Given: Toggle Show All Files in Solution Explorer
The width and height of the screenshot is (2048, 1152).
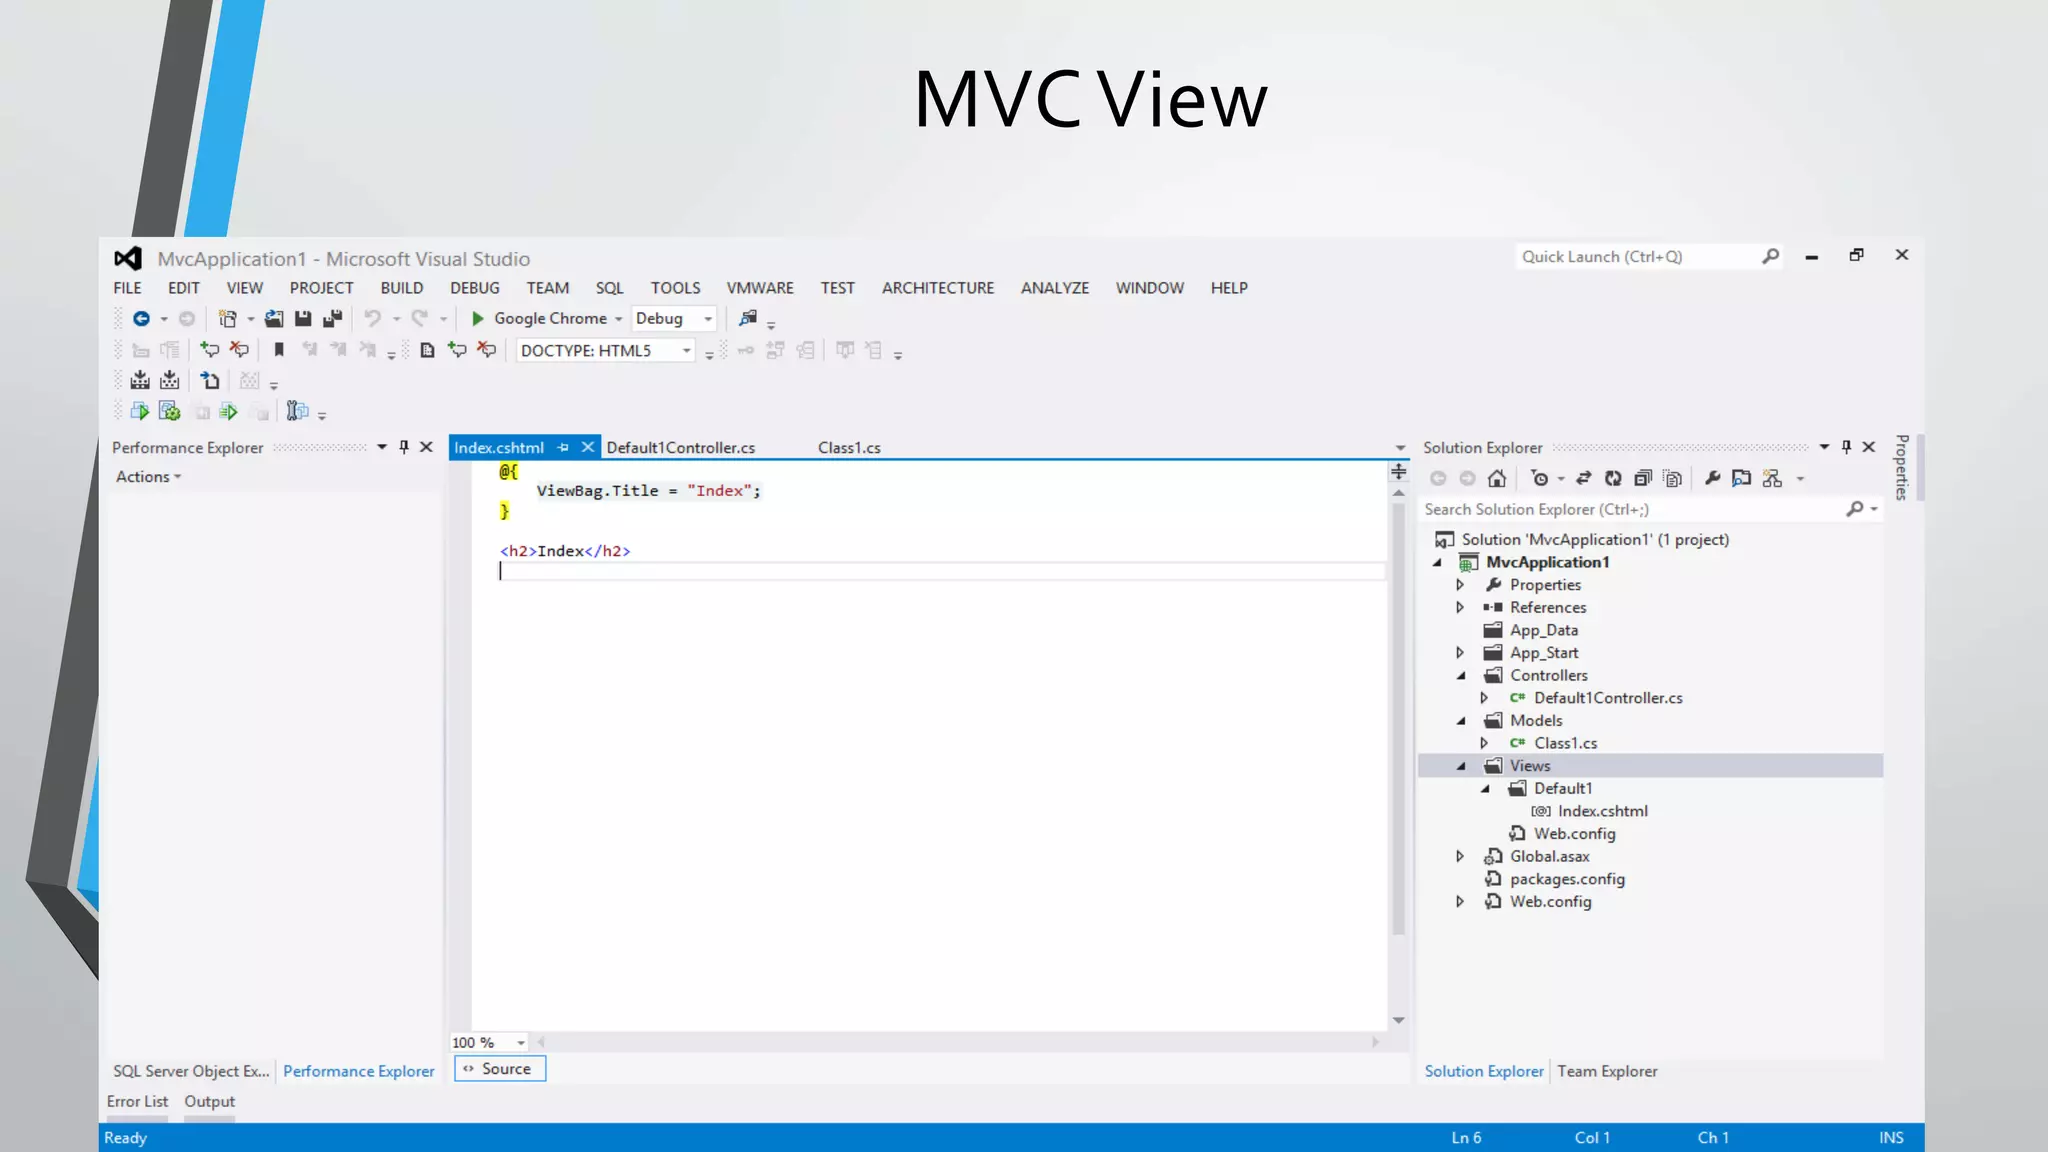Looking at the screenshot, I should (x=1673, y=479).
